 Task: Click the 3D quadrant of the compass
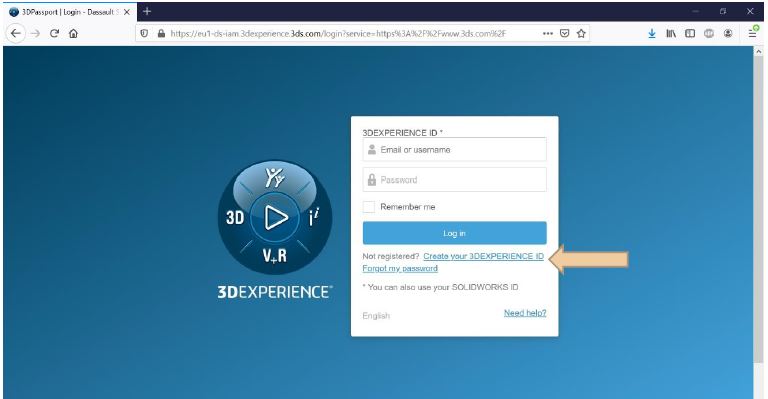click(235, 217)
